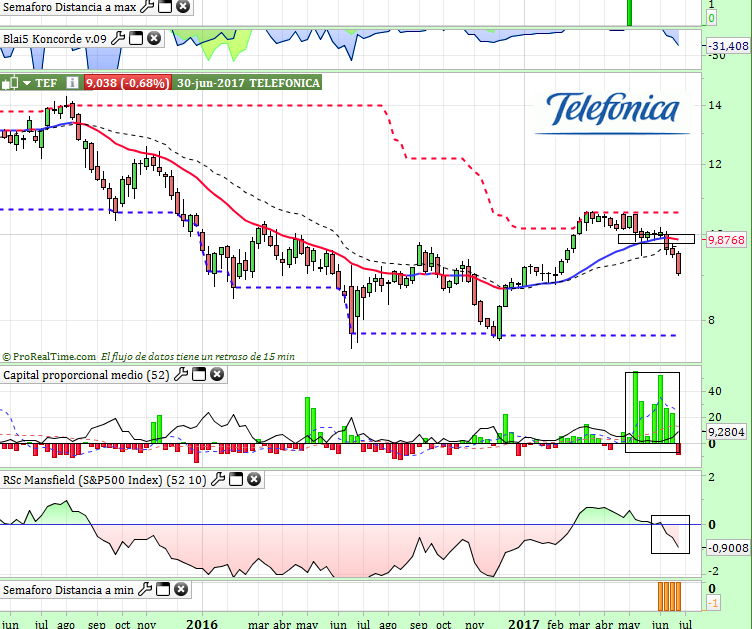This screenshot has height=629, width=752.
Task: Open settings wrench for Blai5 Koncorde
Action: (118, 38)
